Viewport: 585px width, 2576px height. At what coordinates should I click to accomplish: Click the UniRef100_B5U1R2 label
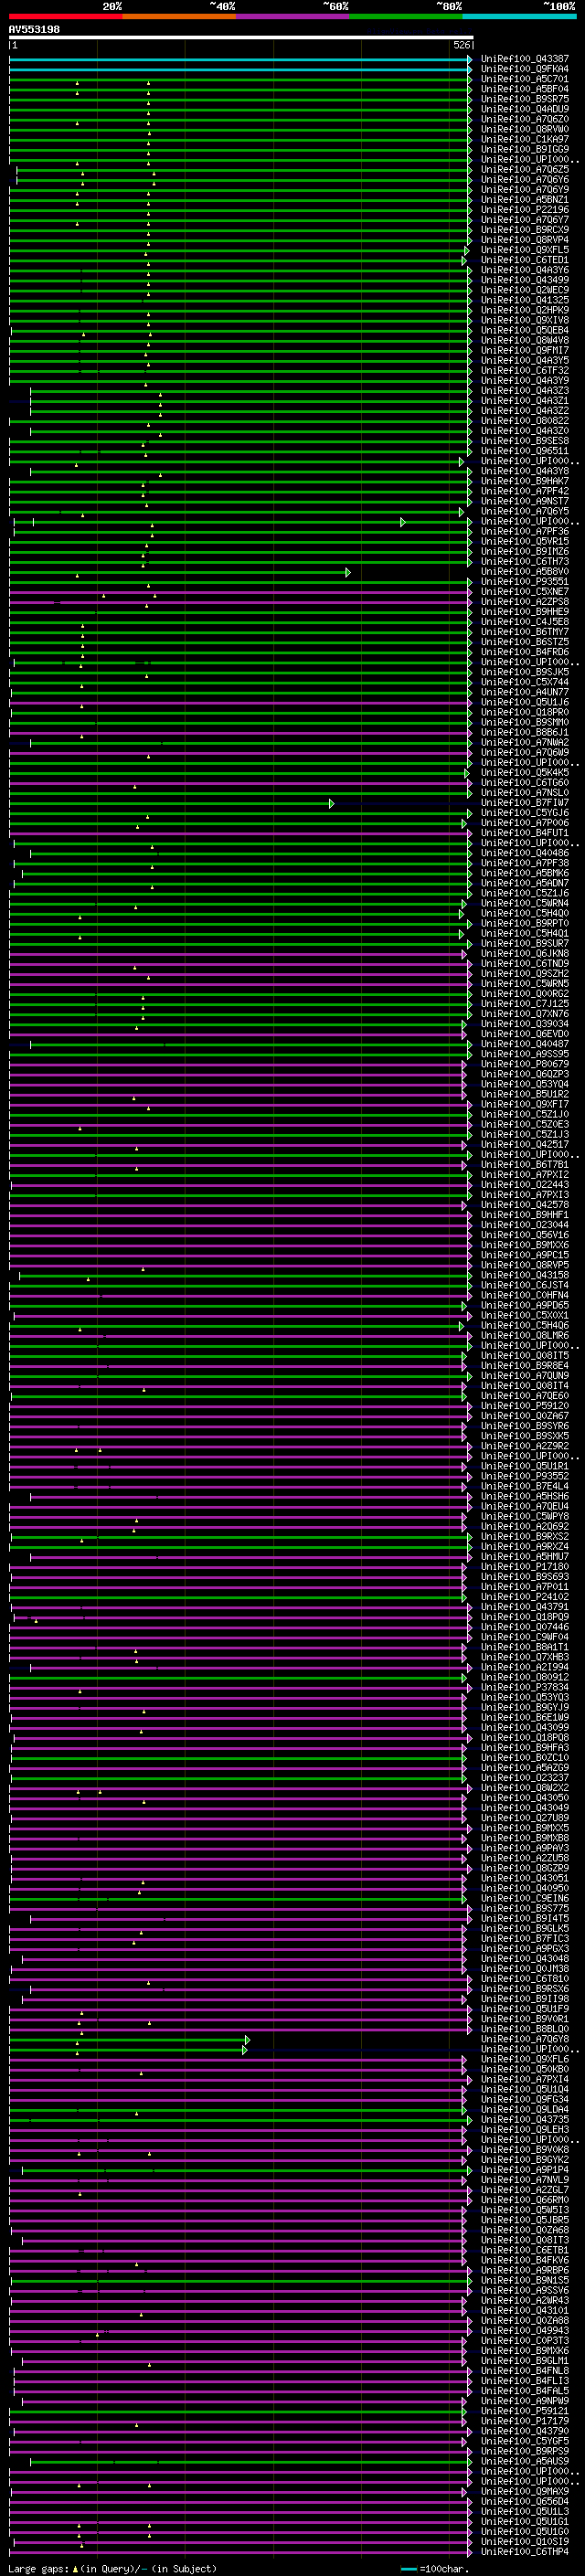pos(524,1094)
